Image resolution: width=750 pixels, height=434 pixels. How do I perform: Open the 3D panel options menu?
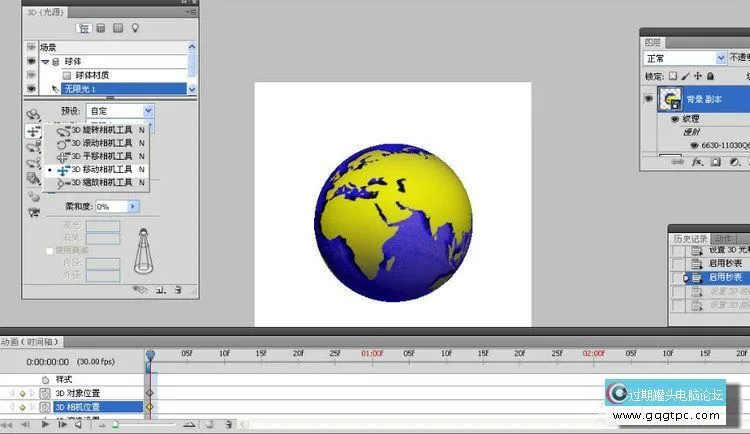(191, 12)
